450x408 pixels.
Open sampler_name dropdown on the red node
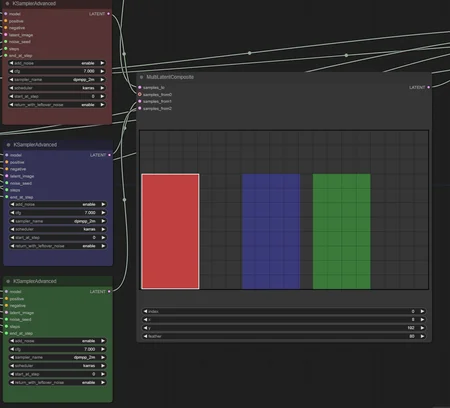[57, 80]
